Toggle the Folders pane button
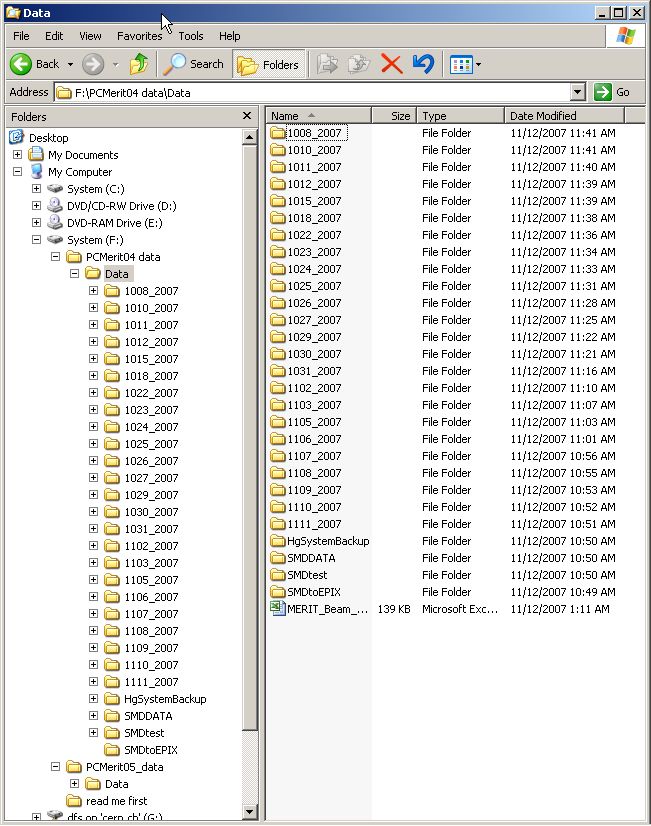651x826 pixels. (x=269, y=65)
